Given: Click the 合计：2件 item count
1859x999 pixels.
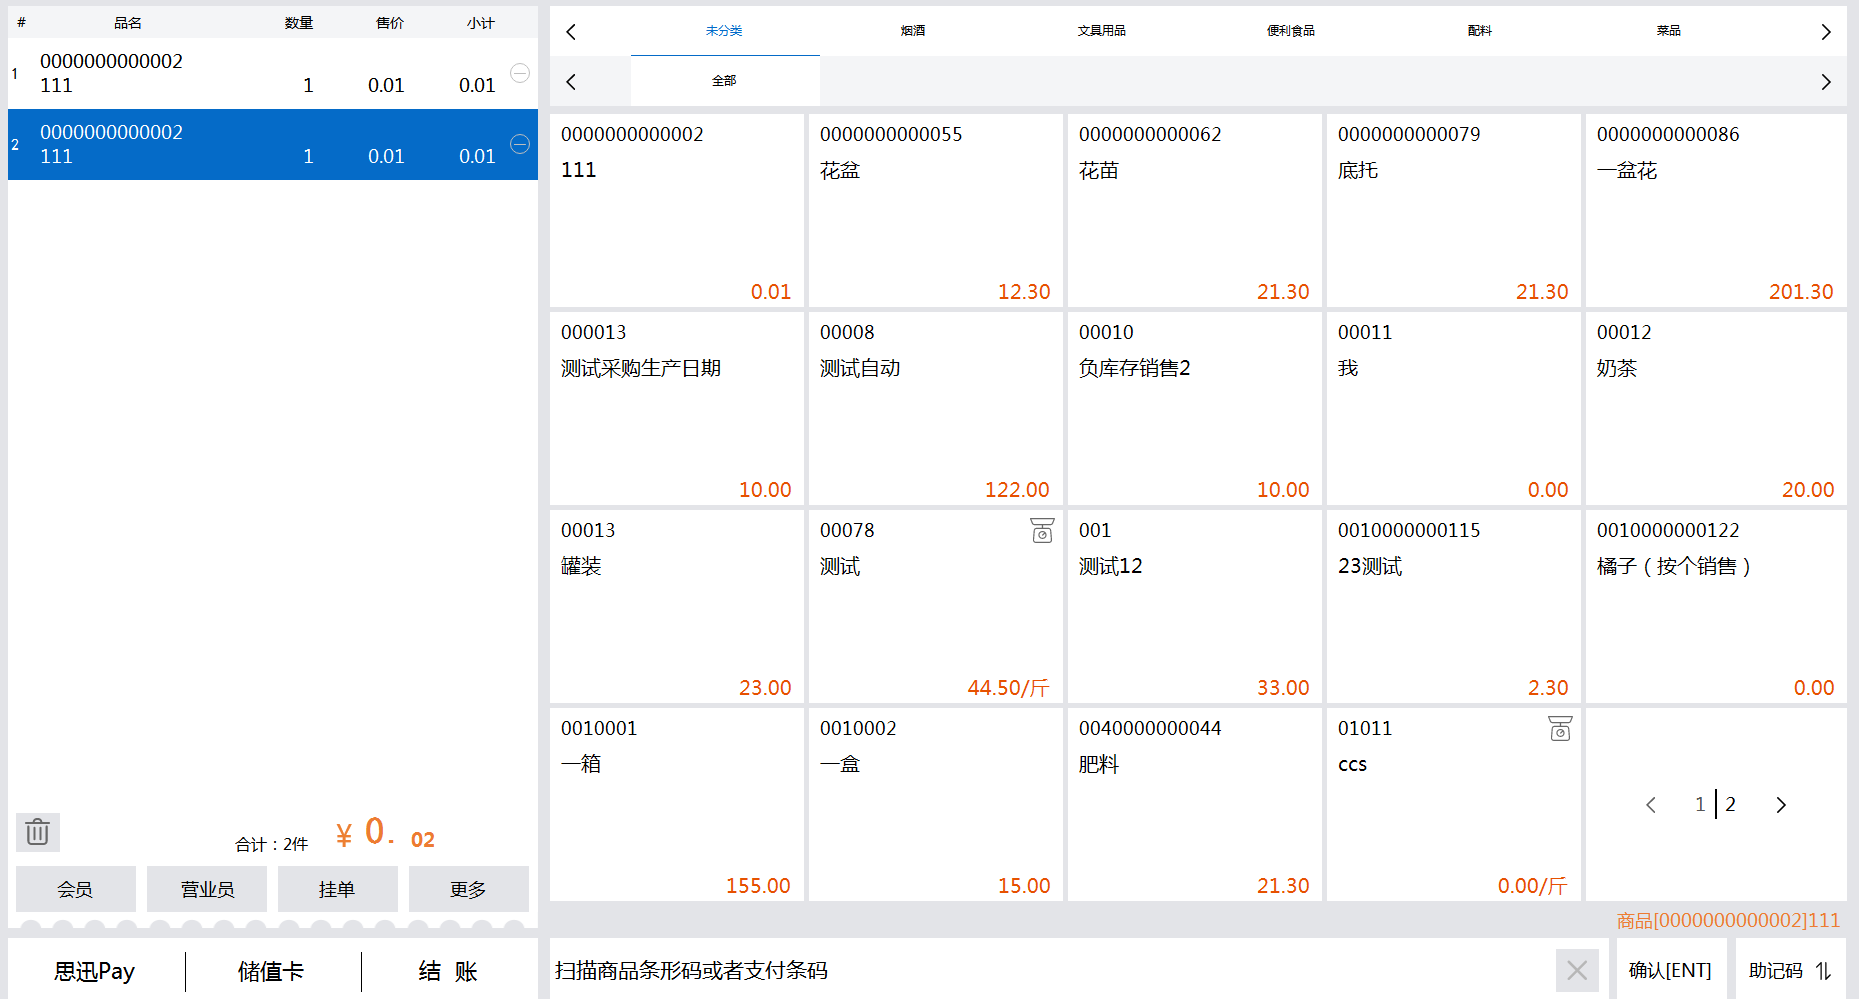Looking at the screenshot, I should tap(271, 844).
